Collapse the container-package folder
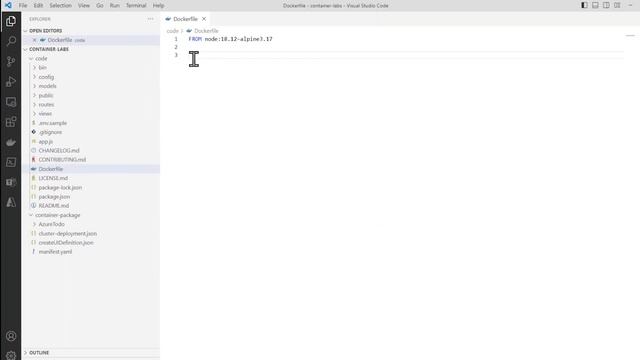This screenshot has height=360, width=640. click(x=31, y=215)
